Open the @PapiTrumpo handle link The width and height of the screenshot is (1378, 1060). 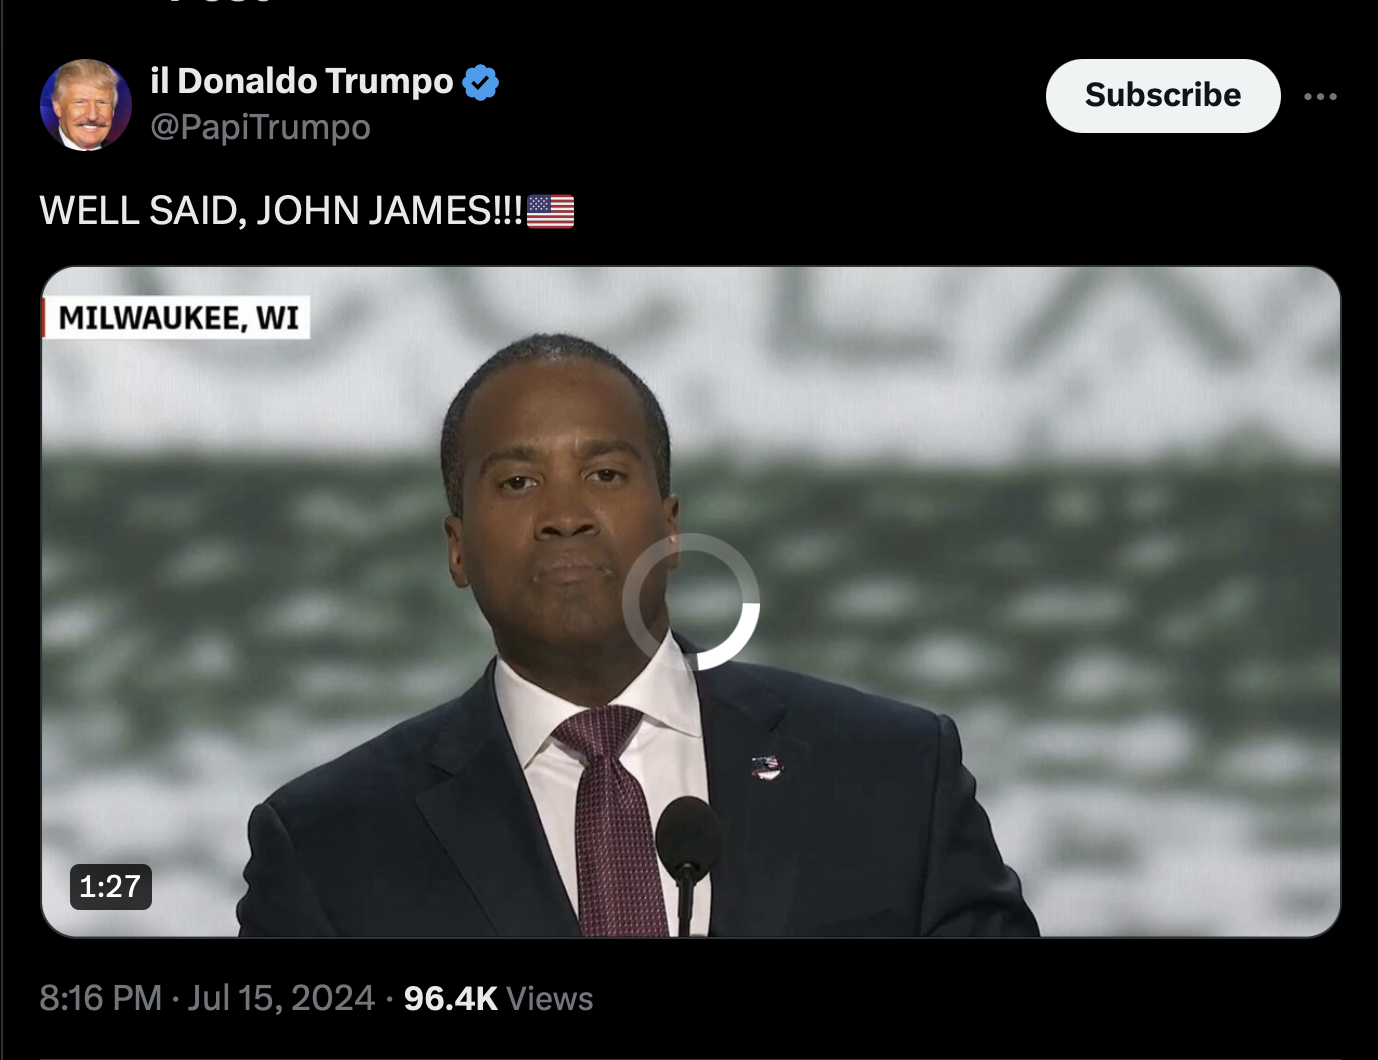coord(260,127)
